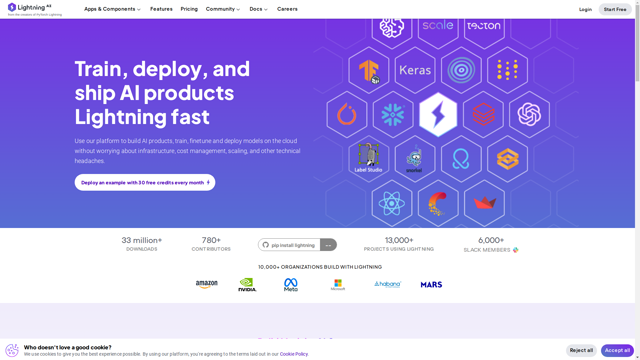Click the 780+ contributors stat
Viewport: 640px width, 360px height.
pyautogui.click(x=211, y=244)
